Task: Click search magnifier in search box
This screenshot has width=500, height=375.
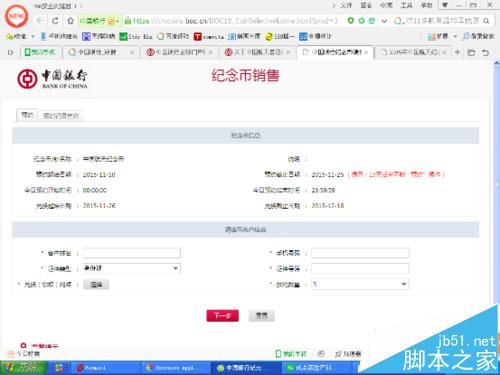Action: pos(486,21)
